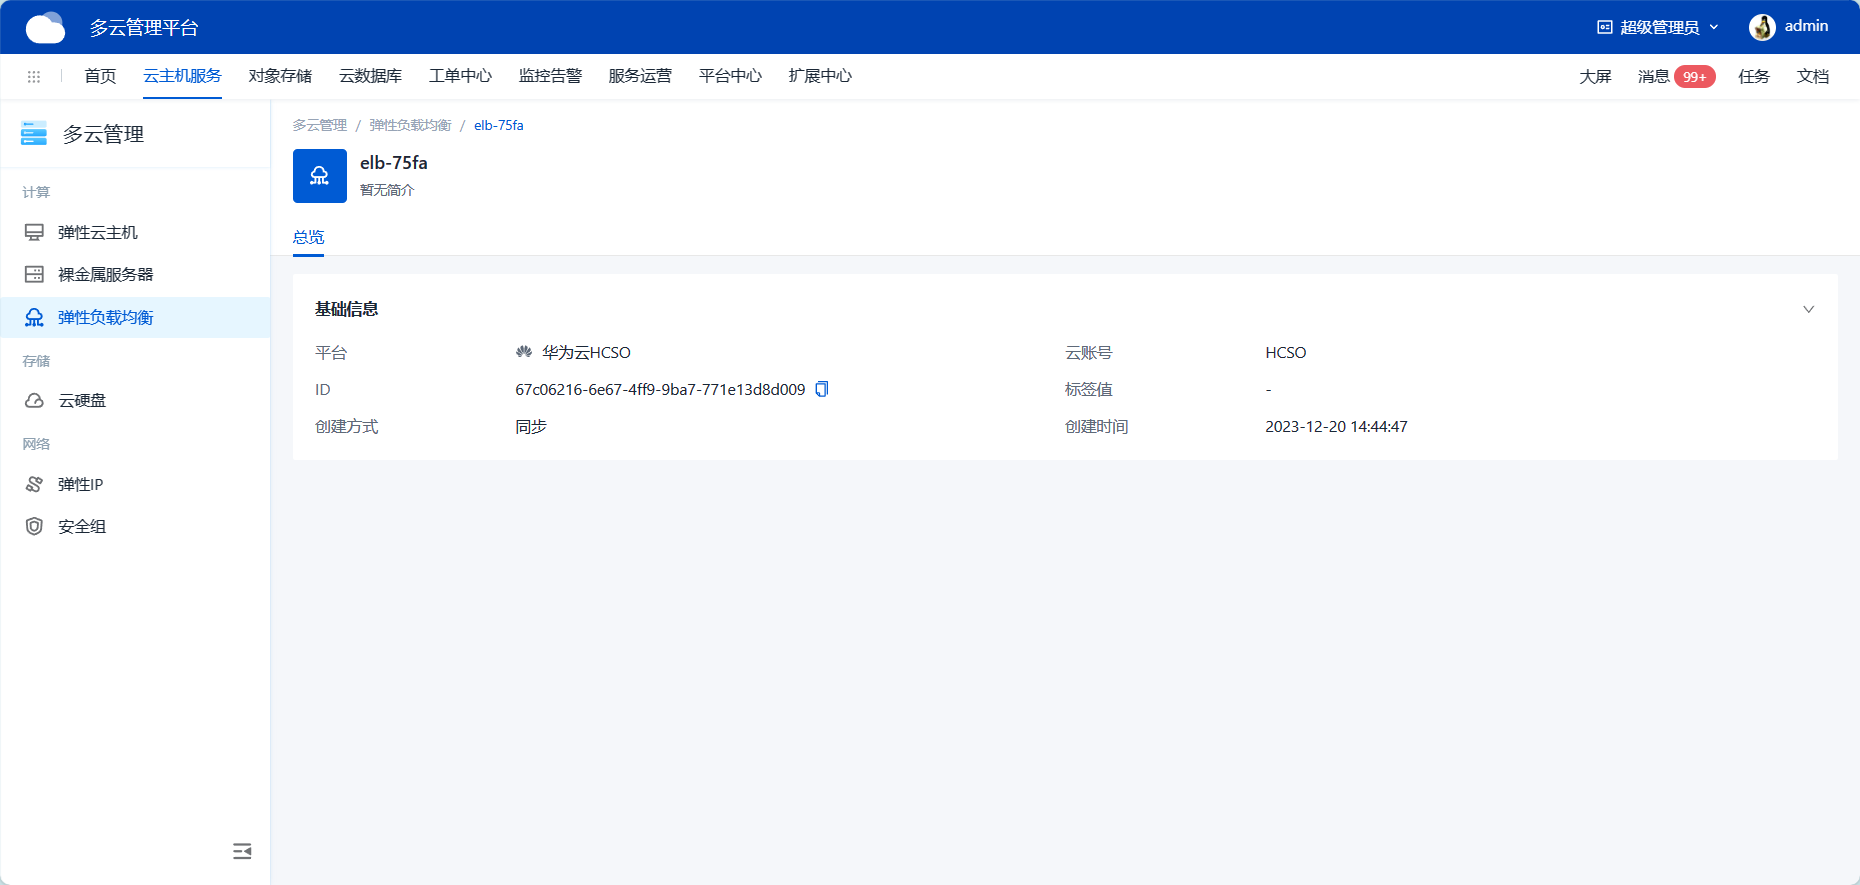Click the 暂无简介 description text

click(x=387, y=190)
